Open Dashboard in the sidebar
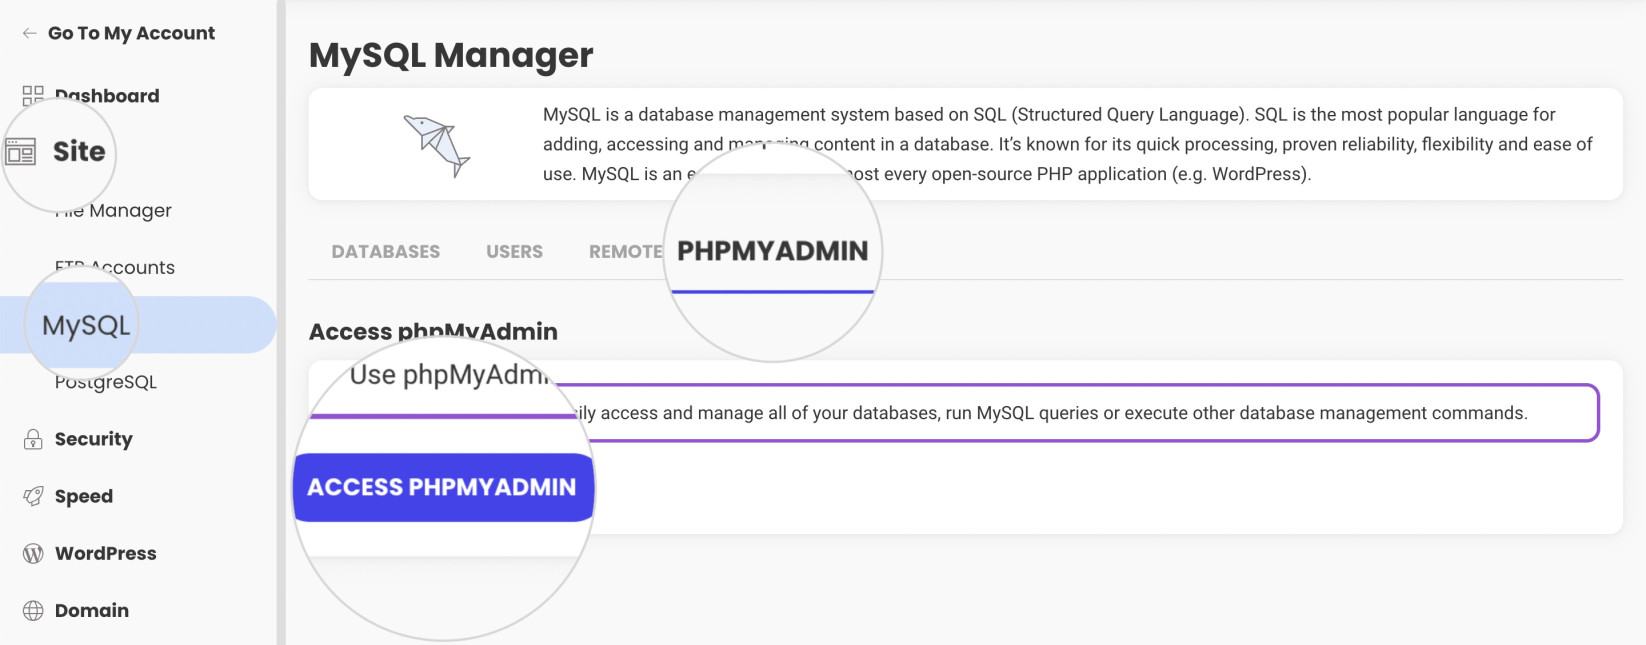The image size is (1646, 645). tap(107, 96)
